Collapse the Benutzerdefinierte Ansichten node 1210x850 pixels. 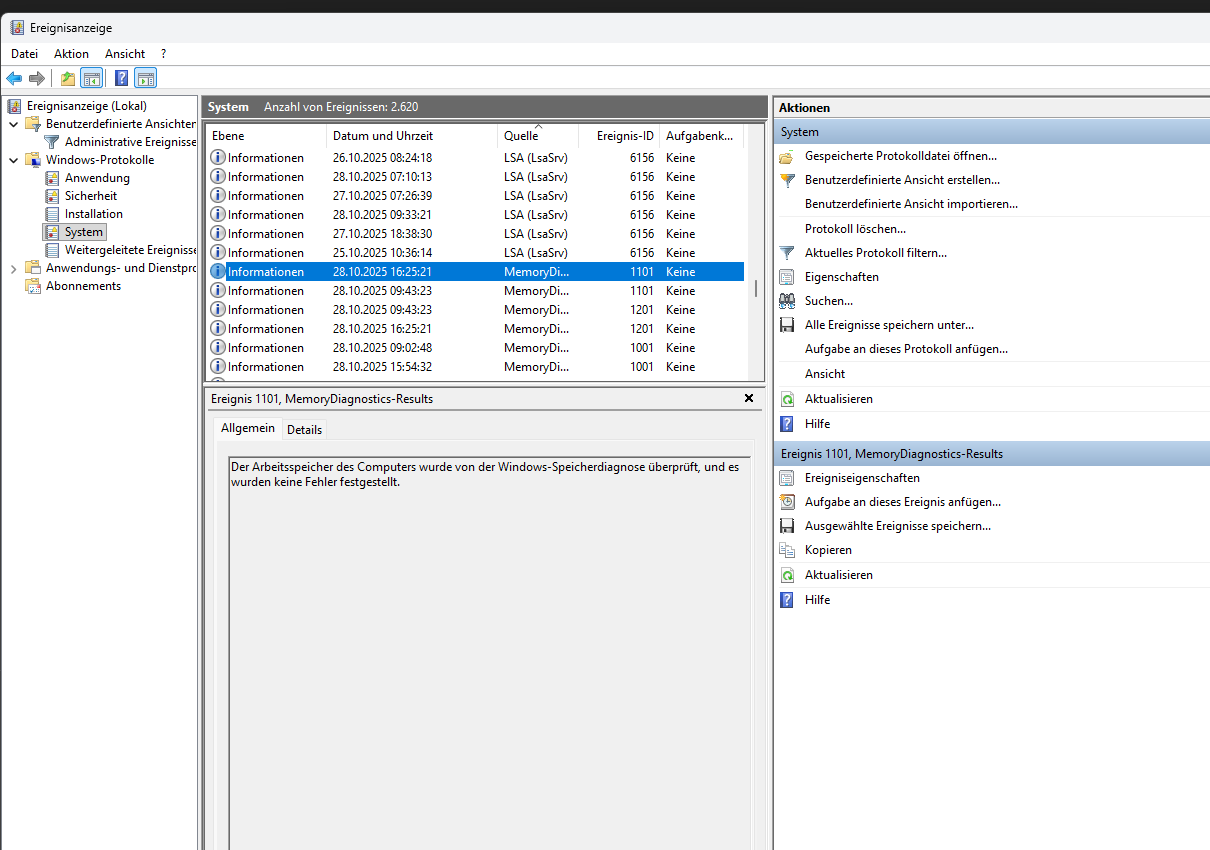pos(13,124)
